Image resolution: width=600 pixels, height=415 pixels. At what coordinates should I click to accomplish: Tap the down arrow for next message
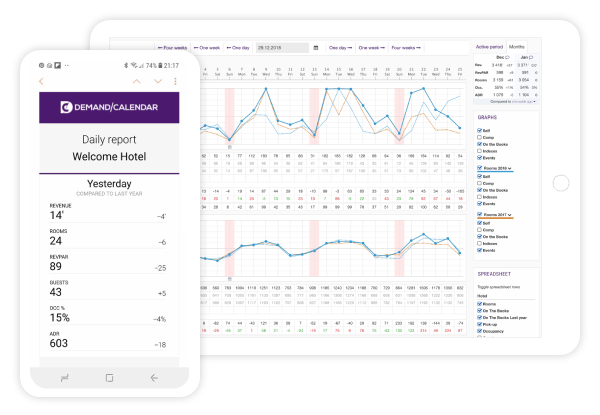tap(157, 80)
